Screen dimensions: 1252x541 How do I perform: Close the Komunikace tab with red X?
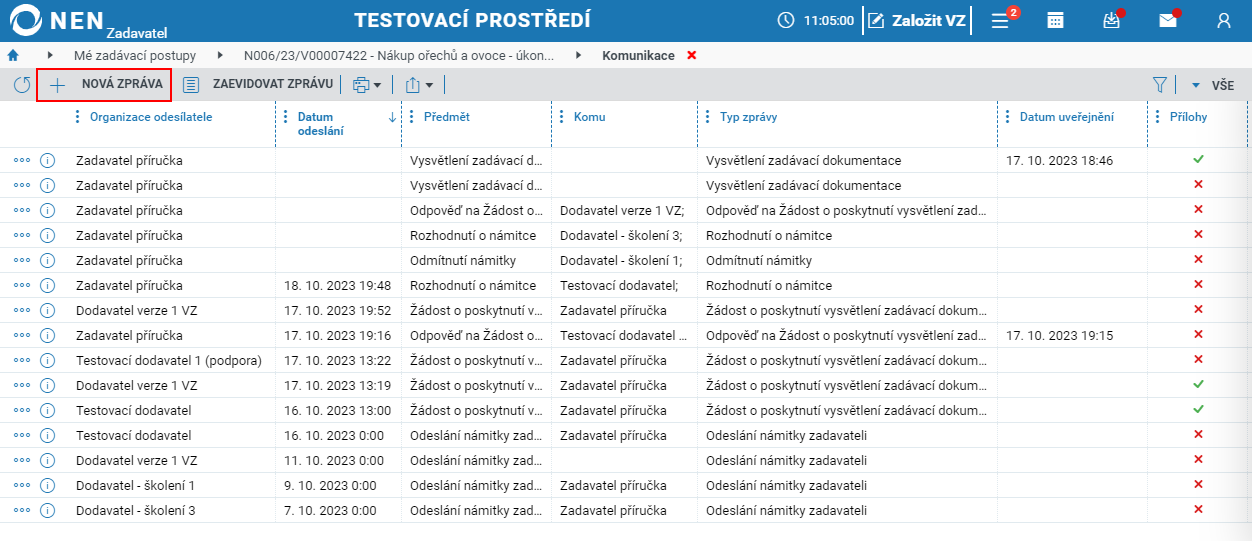[x=692, y=55]
